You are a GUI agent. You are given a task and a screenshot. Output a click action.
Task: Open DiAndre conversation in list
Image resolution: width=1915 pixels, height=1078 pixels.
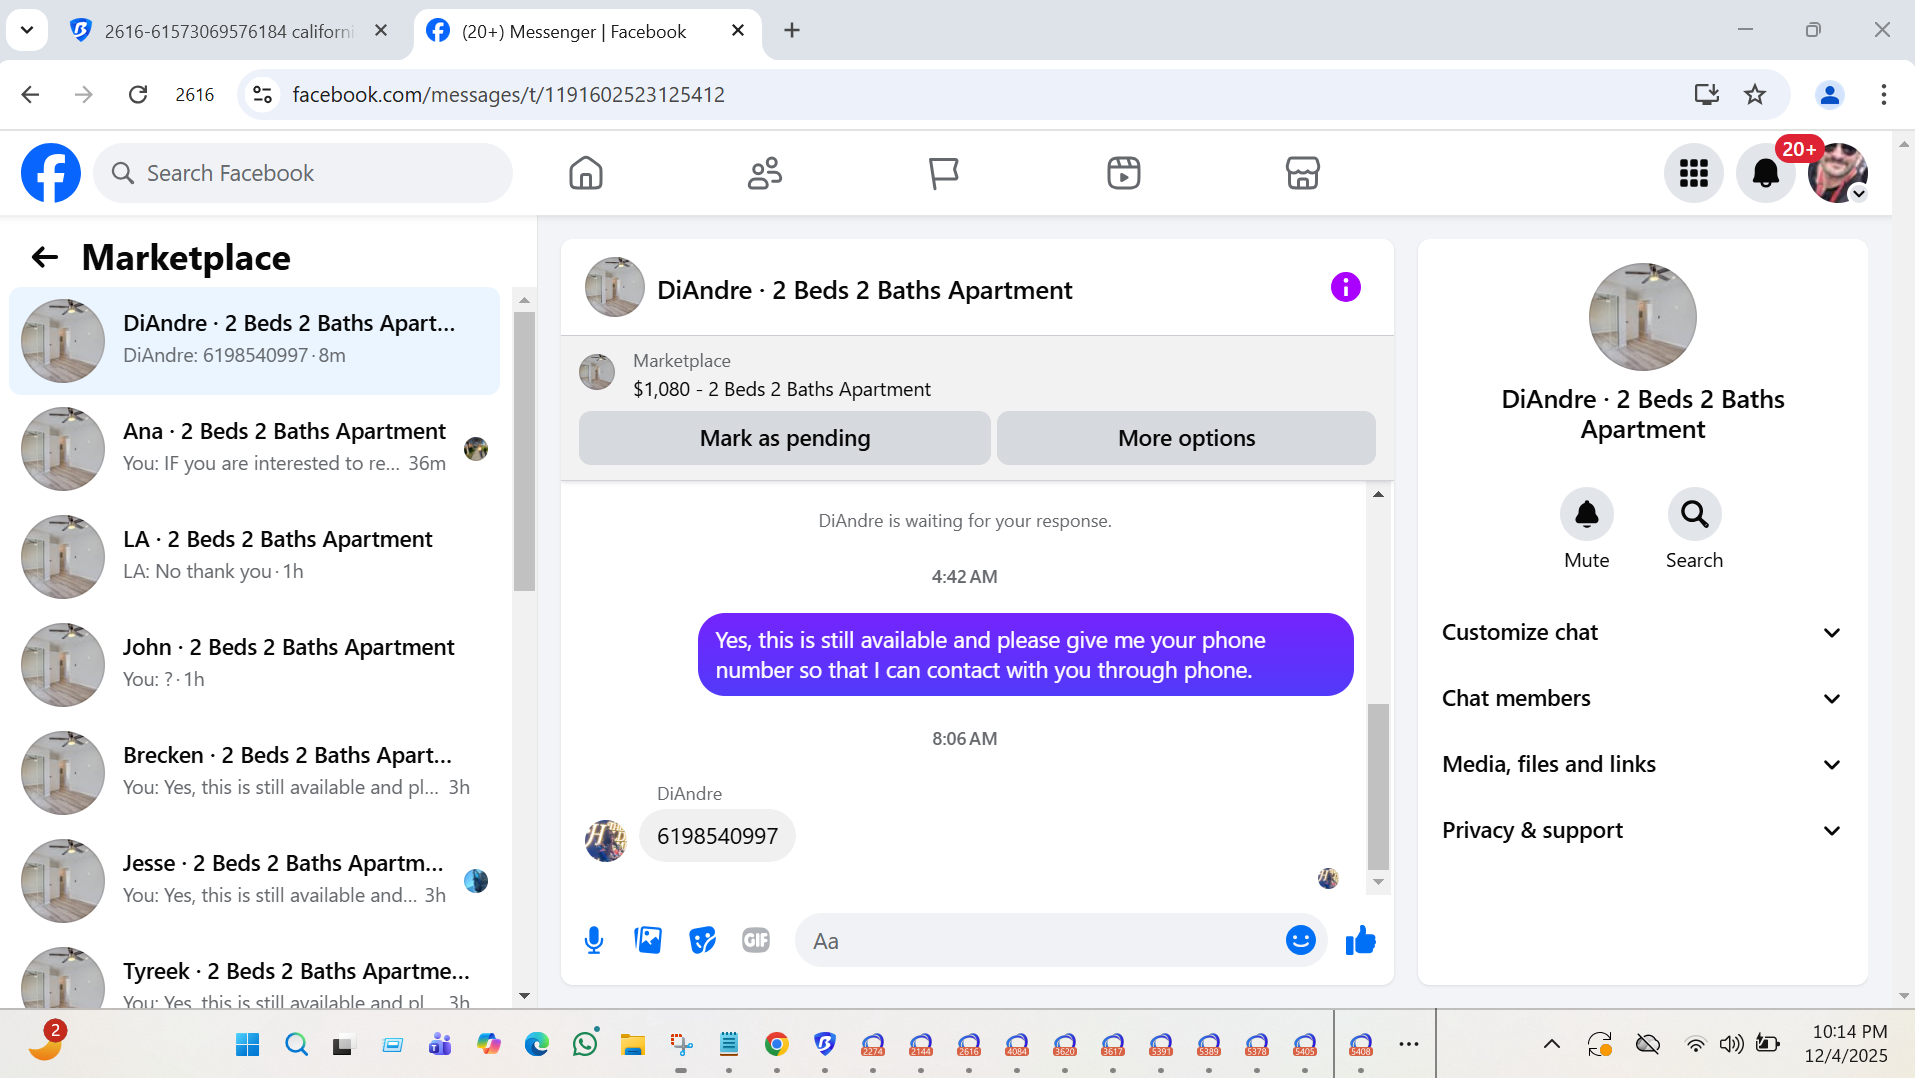pyautogui.click(x=255, y=340)
